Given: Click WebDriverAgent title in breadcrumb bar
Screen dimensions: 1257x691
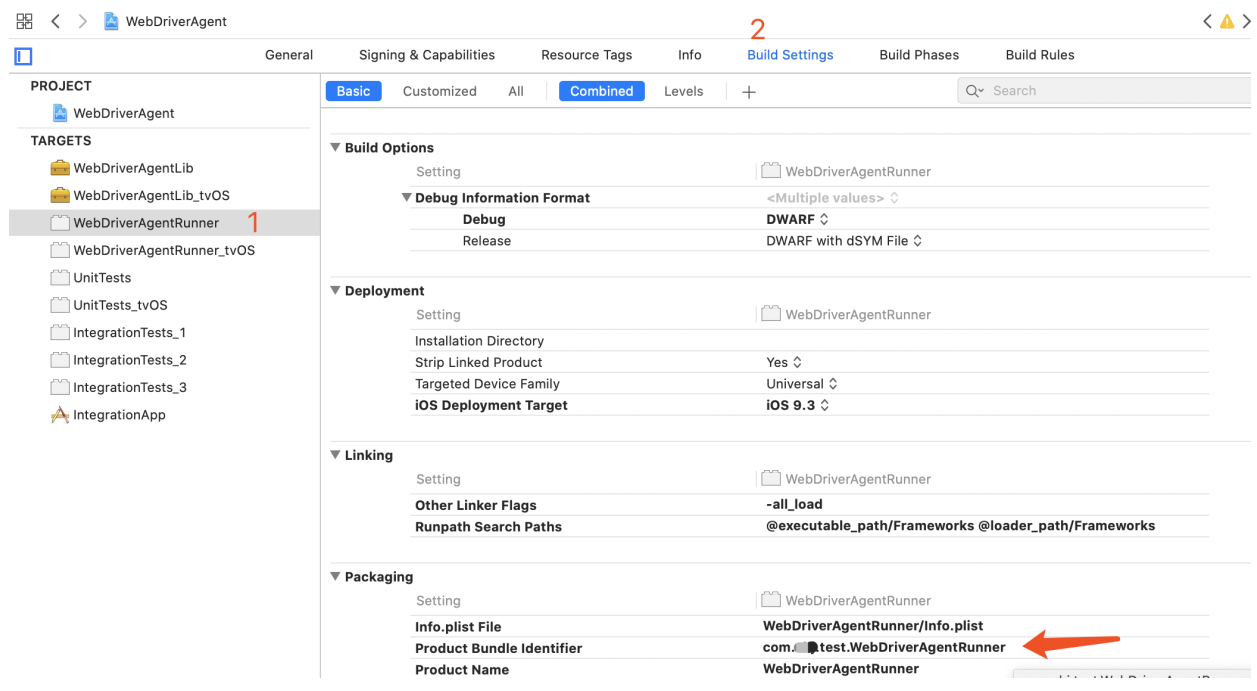Looking at the screenshot, I should (x=176, y=21).
